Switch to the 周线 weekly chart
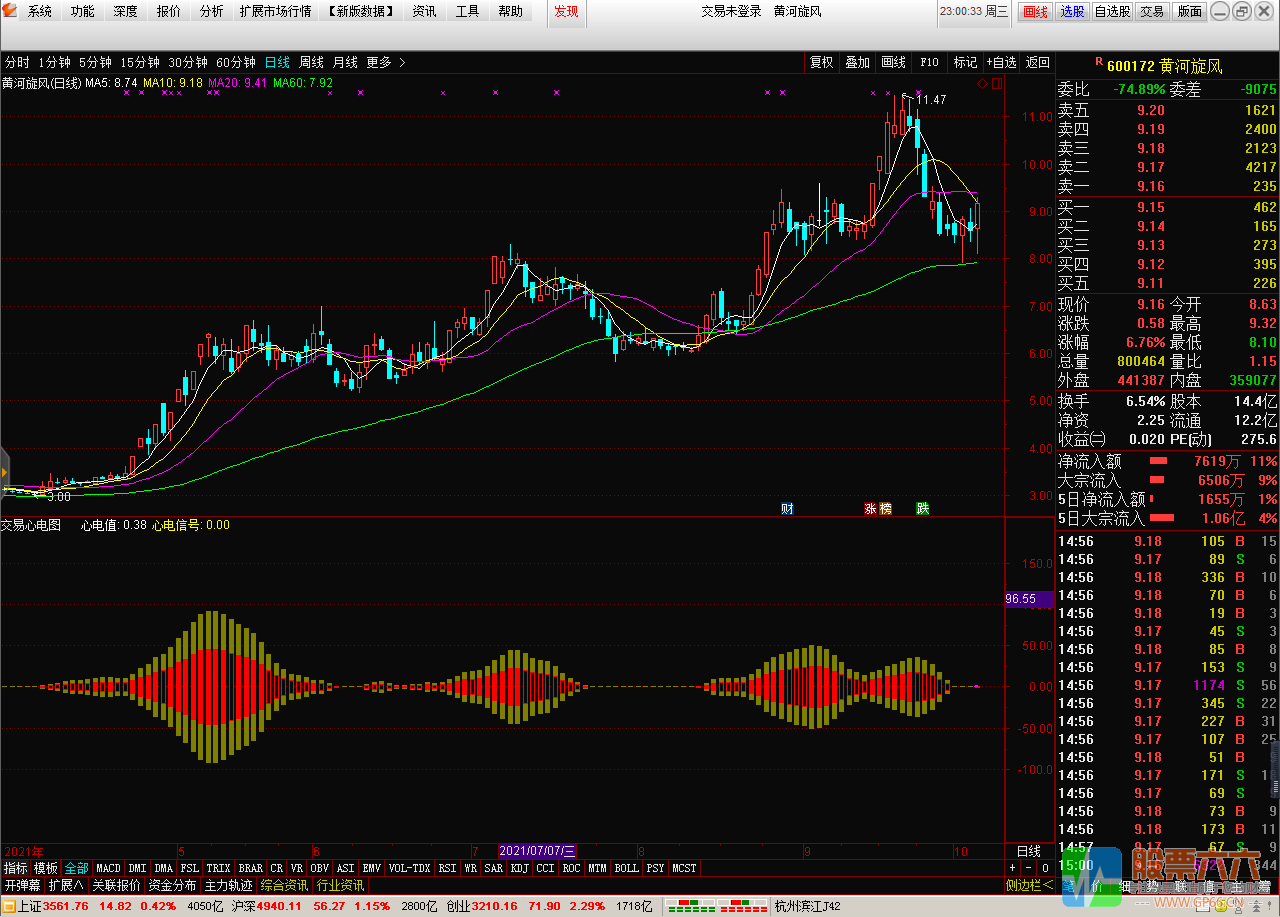1280x917 pixels. (x=311, y=62)
